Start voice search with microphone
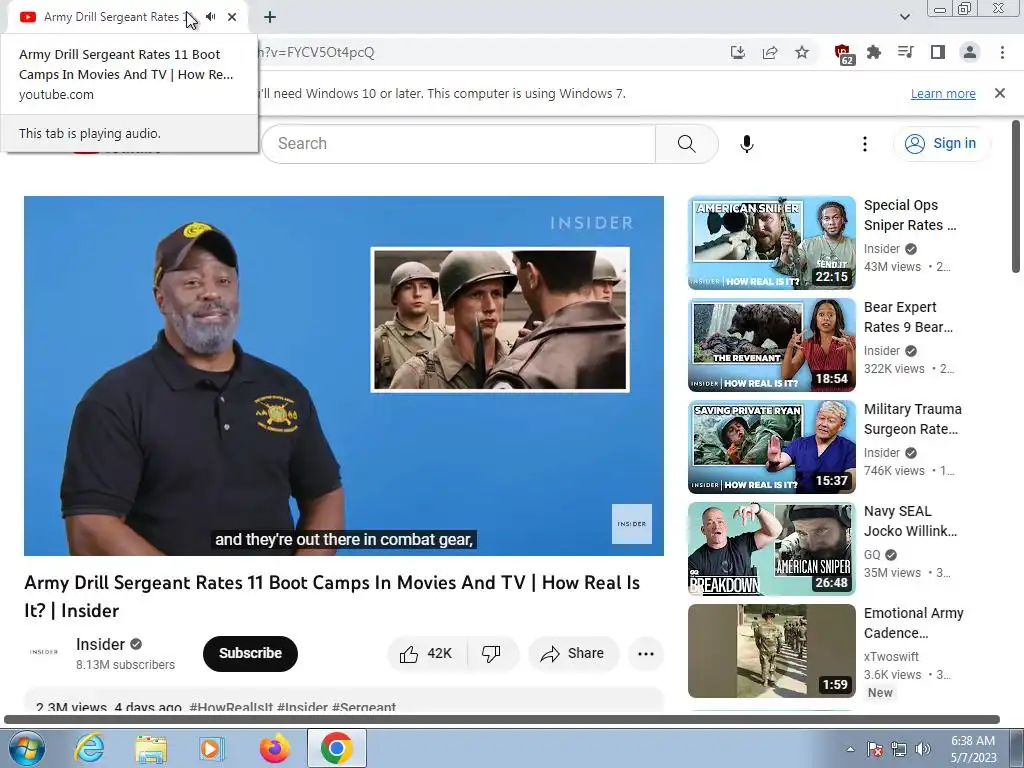This screenshot has height=768, width=1024. [x=747, y=144]
